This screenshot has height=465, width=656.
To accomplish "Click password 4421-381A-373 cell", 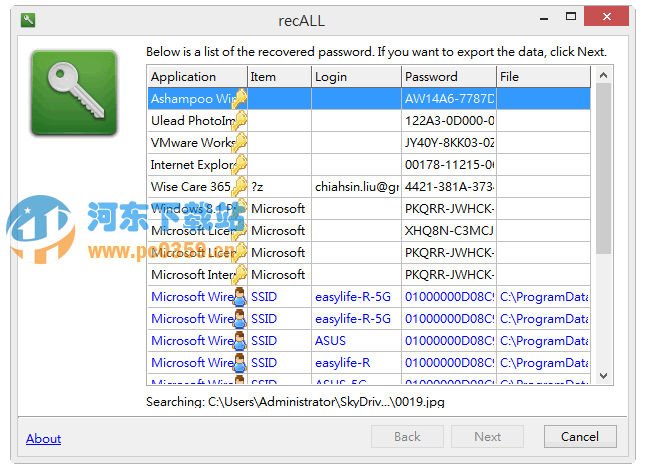I will click(x=449, y=187).
